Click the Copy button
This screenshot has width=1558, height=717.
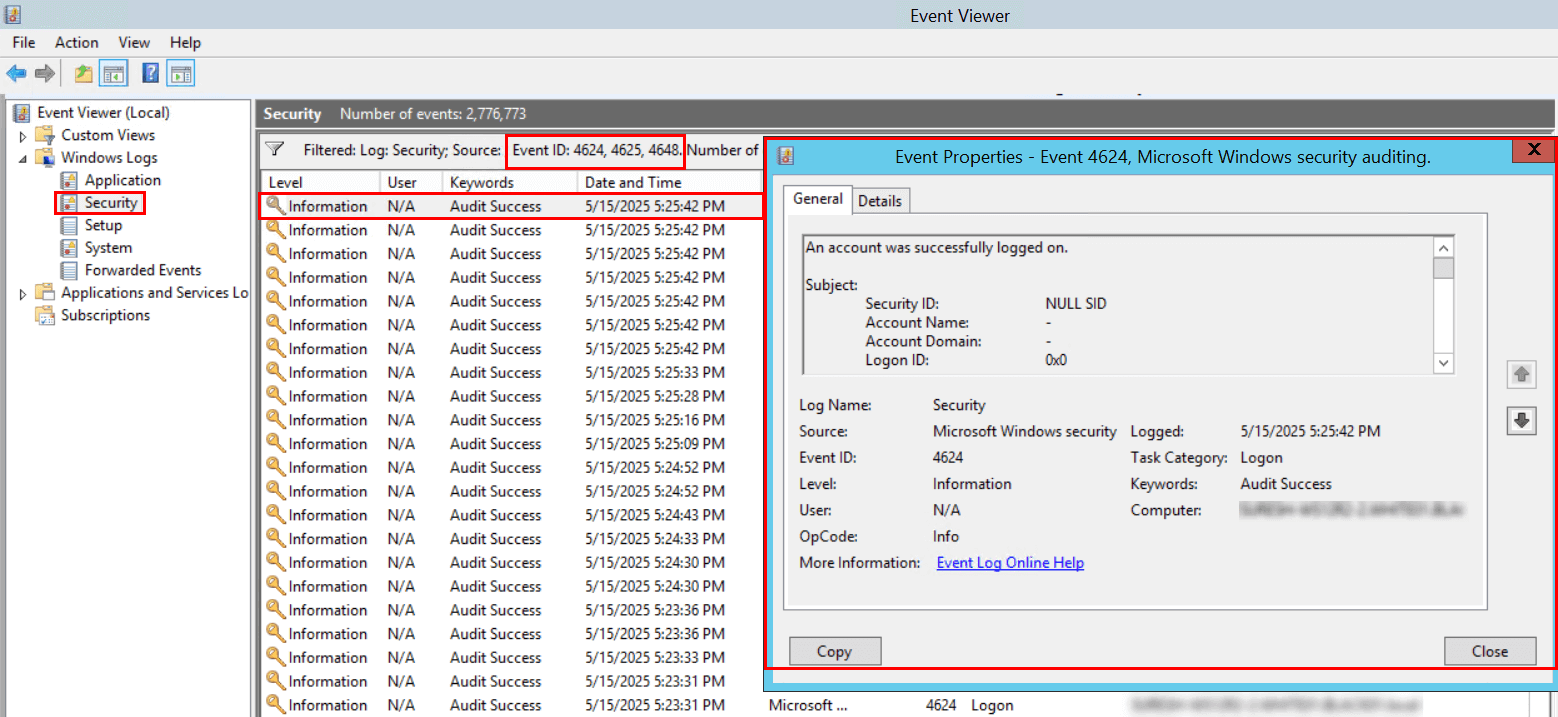834,651
